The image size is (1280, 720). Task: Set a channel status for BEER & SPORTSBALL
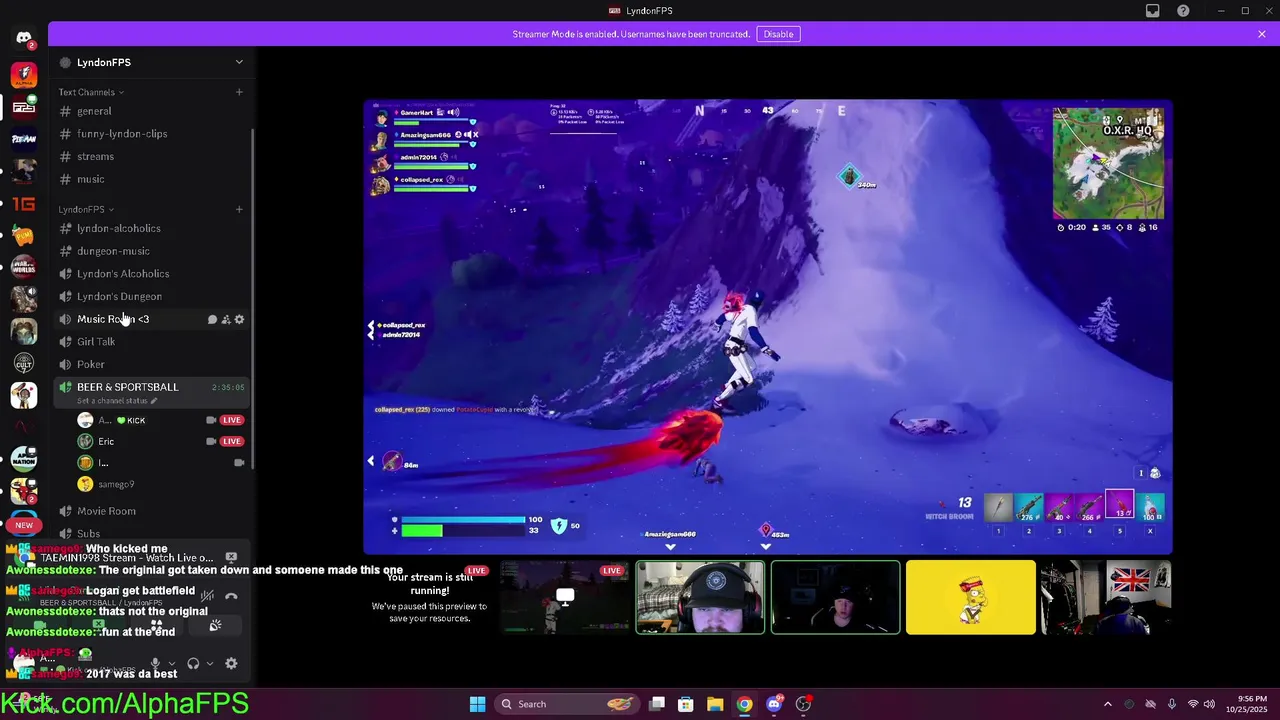(x=117, y=401)
